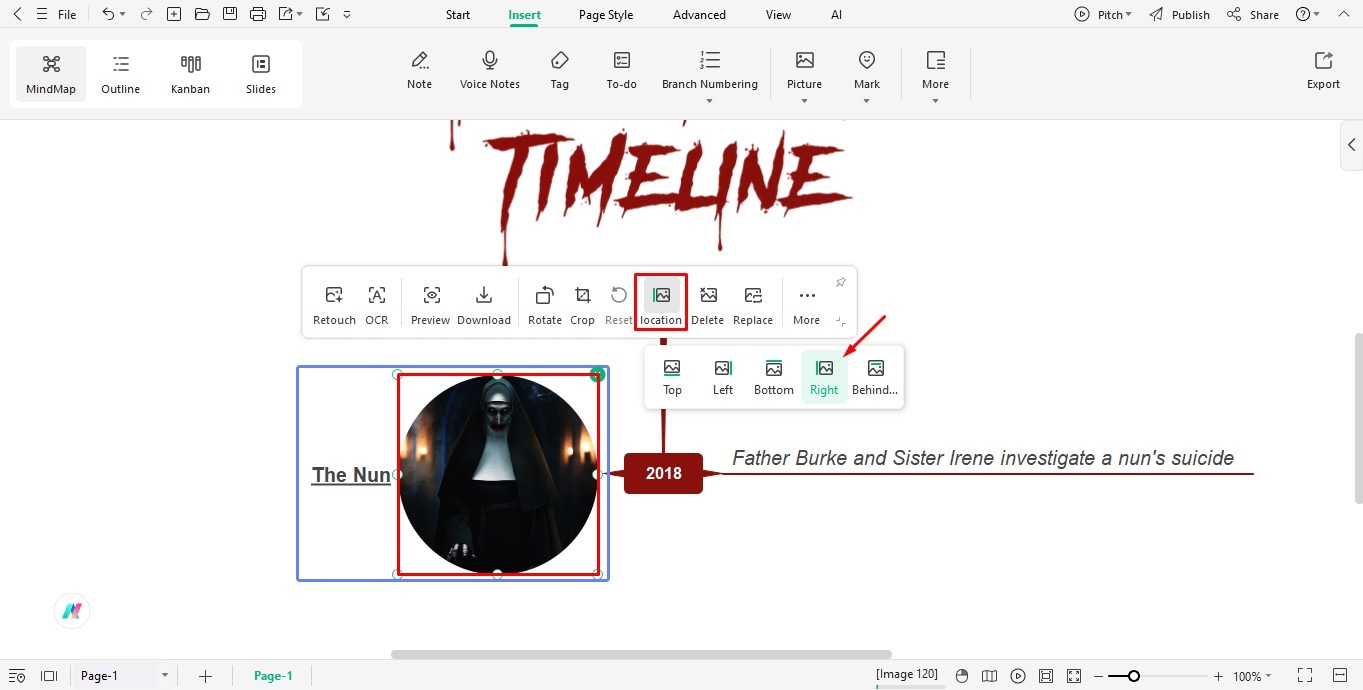Insert a Tag

560,71
